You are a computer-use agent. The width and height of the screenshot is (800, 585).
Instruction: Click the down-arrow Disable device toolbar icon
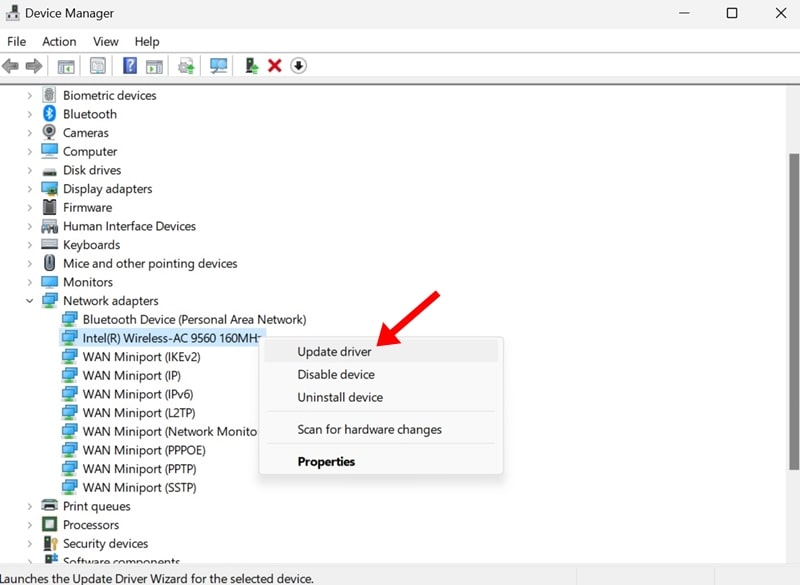point(298,66)
